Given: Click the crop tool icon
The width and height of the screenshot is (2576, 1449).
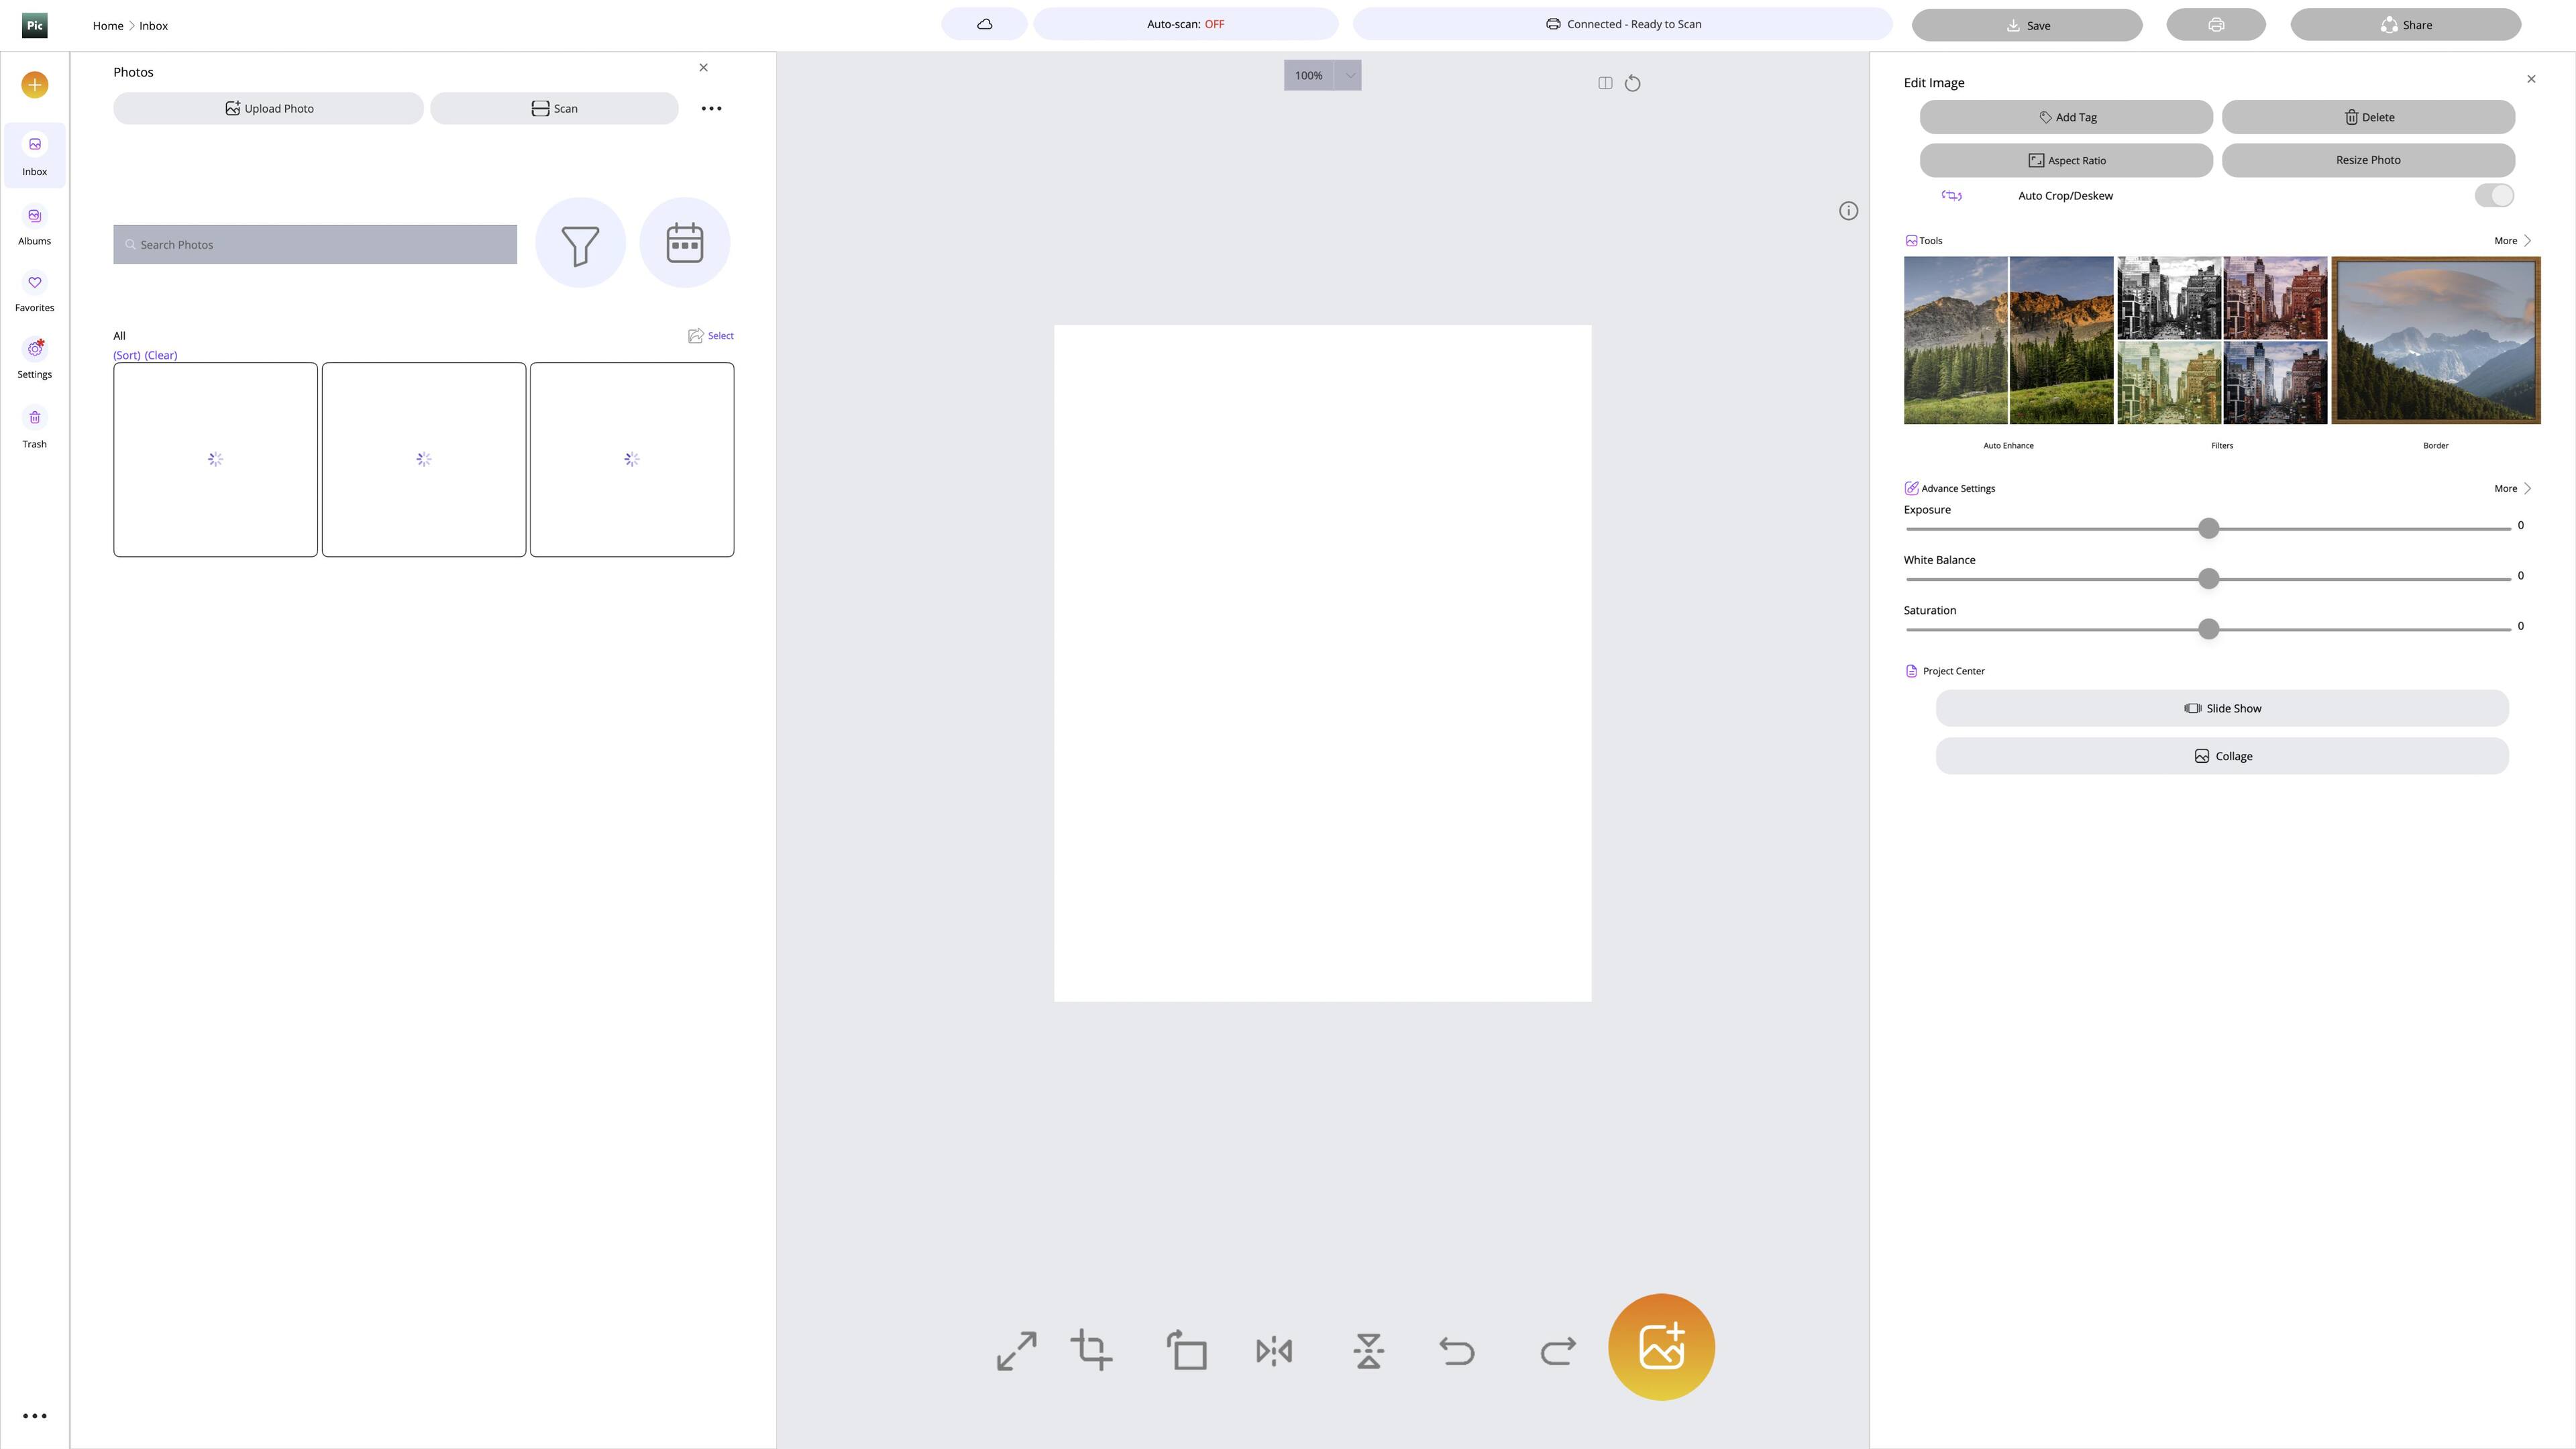Looking at the screenshot, I should 1091,1350.
